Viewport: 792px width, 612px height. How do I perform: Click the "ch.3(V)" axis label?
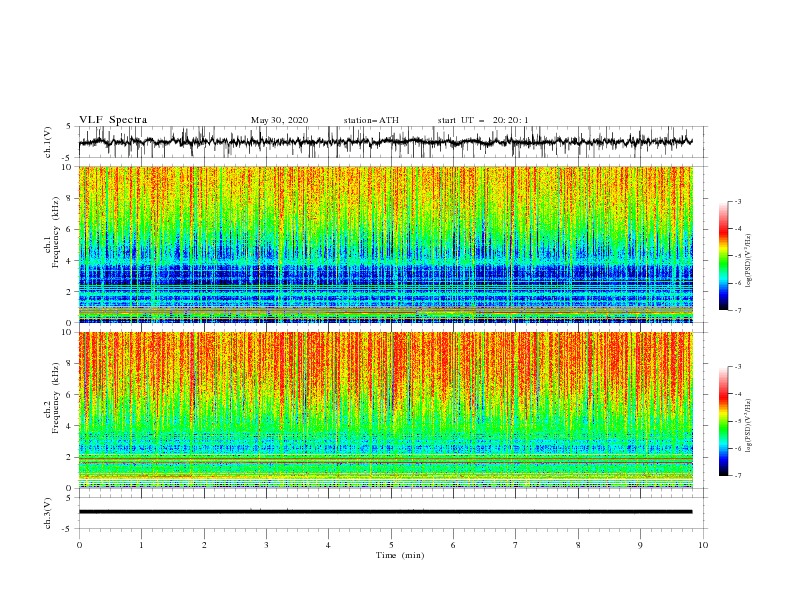[48, 513]
